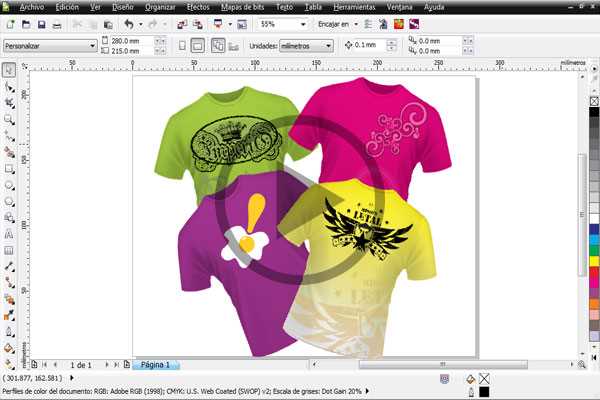
Task: Select the Pick tool arrow
Action: (x=8, y=70)
